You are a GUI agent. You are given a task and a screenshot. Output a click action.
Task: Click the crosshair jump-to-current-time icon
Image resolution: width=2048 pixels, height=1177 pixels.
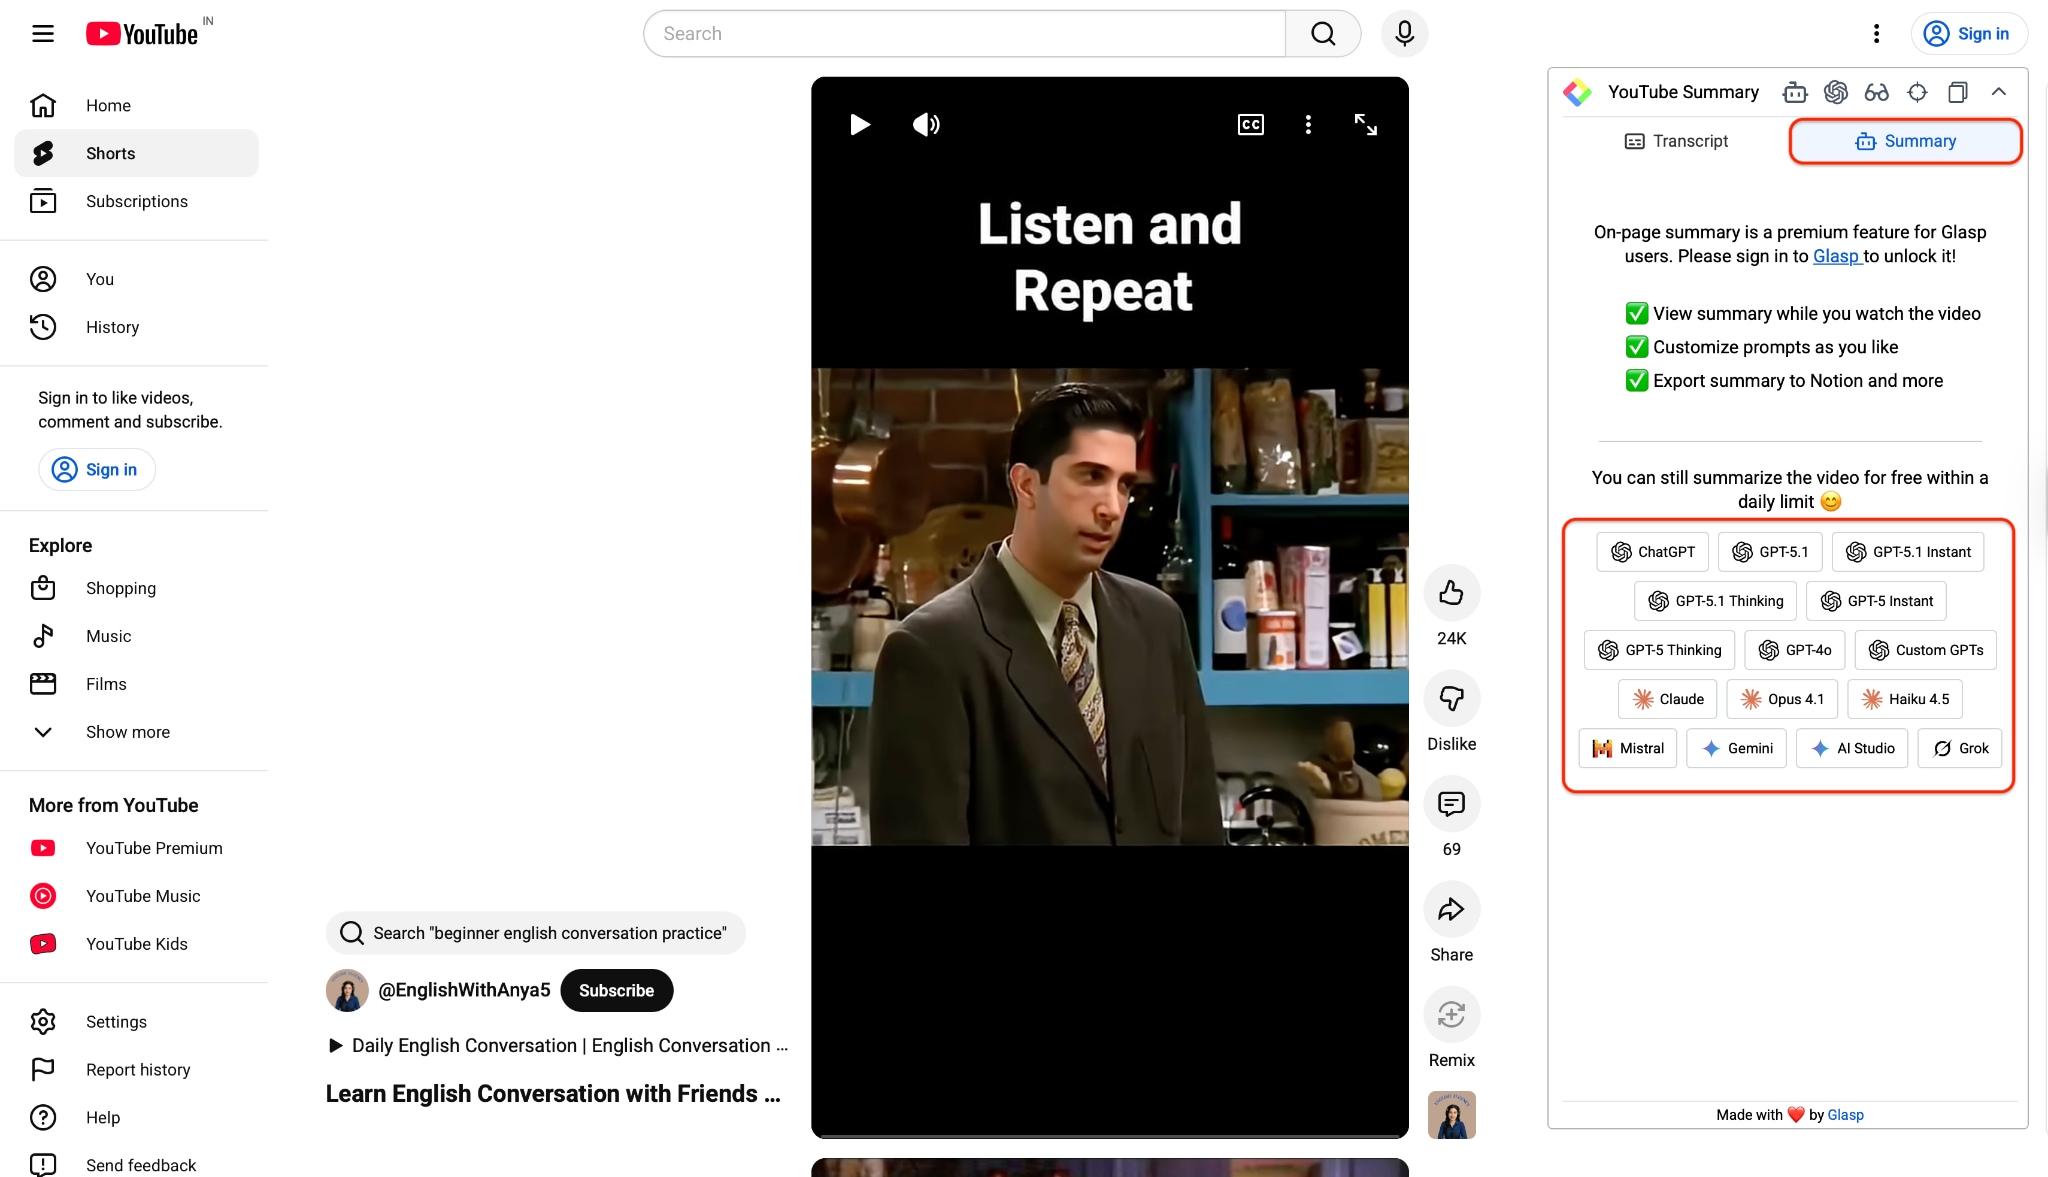pyautogui.click(x=1917, y=92)
